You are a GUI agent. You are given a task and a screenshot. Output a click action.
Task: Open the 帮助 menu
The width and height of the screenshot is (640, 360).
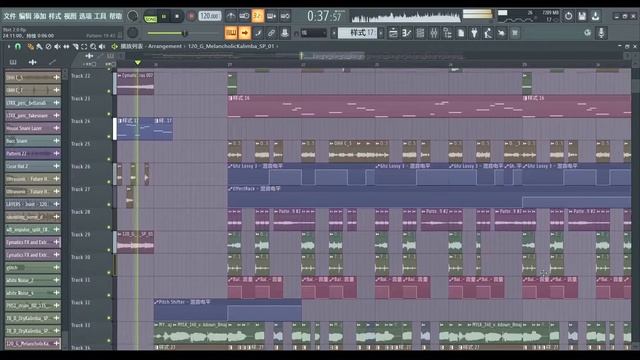tap(116, 16)
